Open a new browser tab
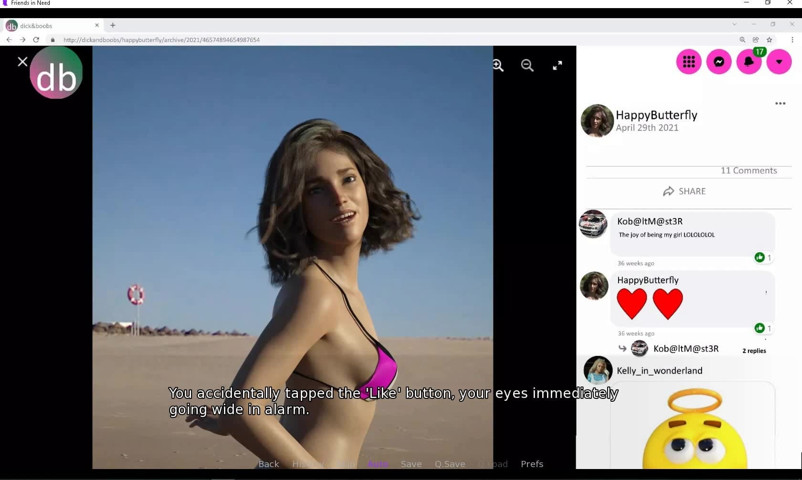The image size is (802, 480). pyautogui.click(x=113, y=25)
